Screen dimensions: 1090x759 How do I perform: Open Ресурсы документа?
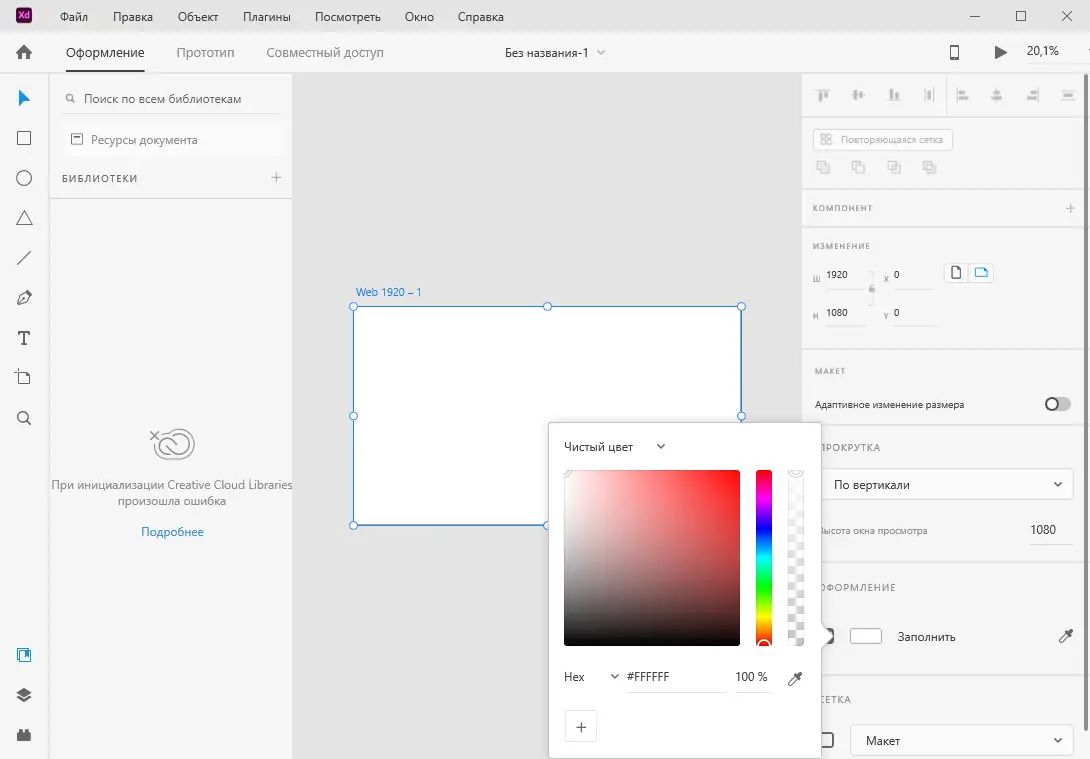171,140
